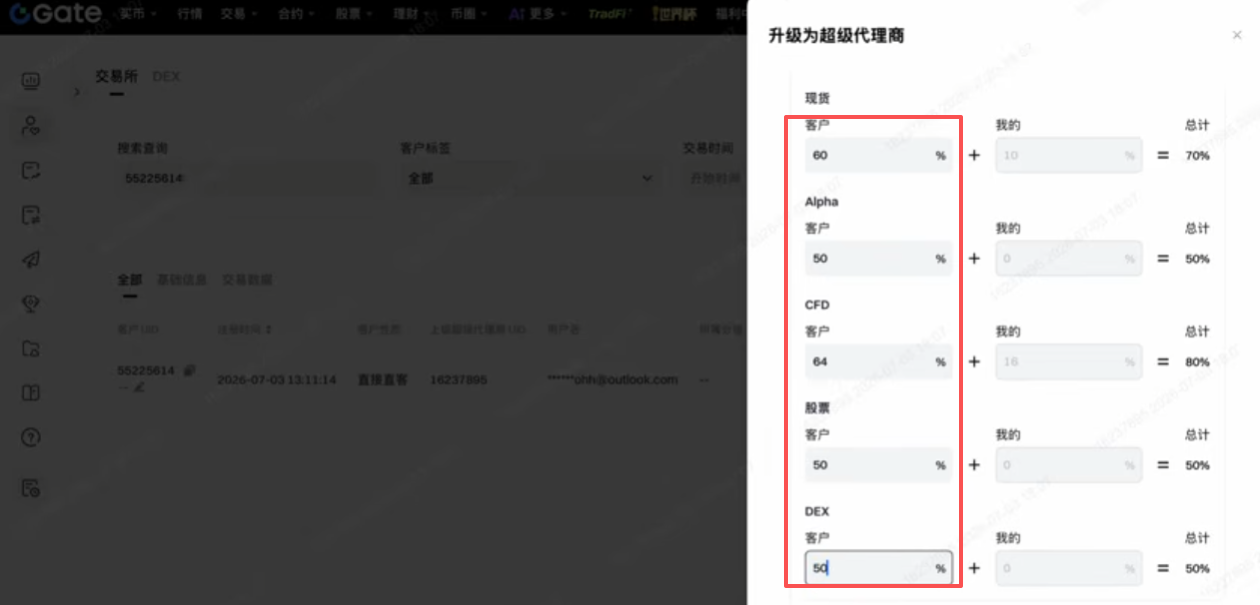
Task: Click the edit pencil under UID 55225614
Action: click(138, 387)
